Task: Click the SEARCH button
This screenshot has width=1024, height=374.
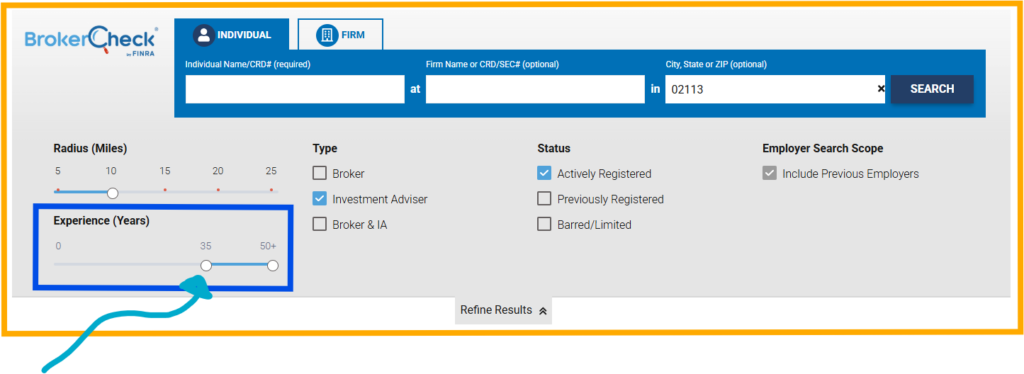Action: click(932, 89)
